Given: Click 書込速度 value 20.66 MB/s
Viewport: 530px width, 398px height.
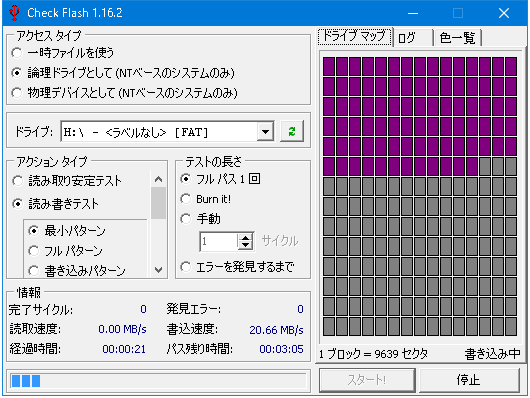Looking at the screenshot, I should point(276,330).
